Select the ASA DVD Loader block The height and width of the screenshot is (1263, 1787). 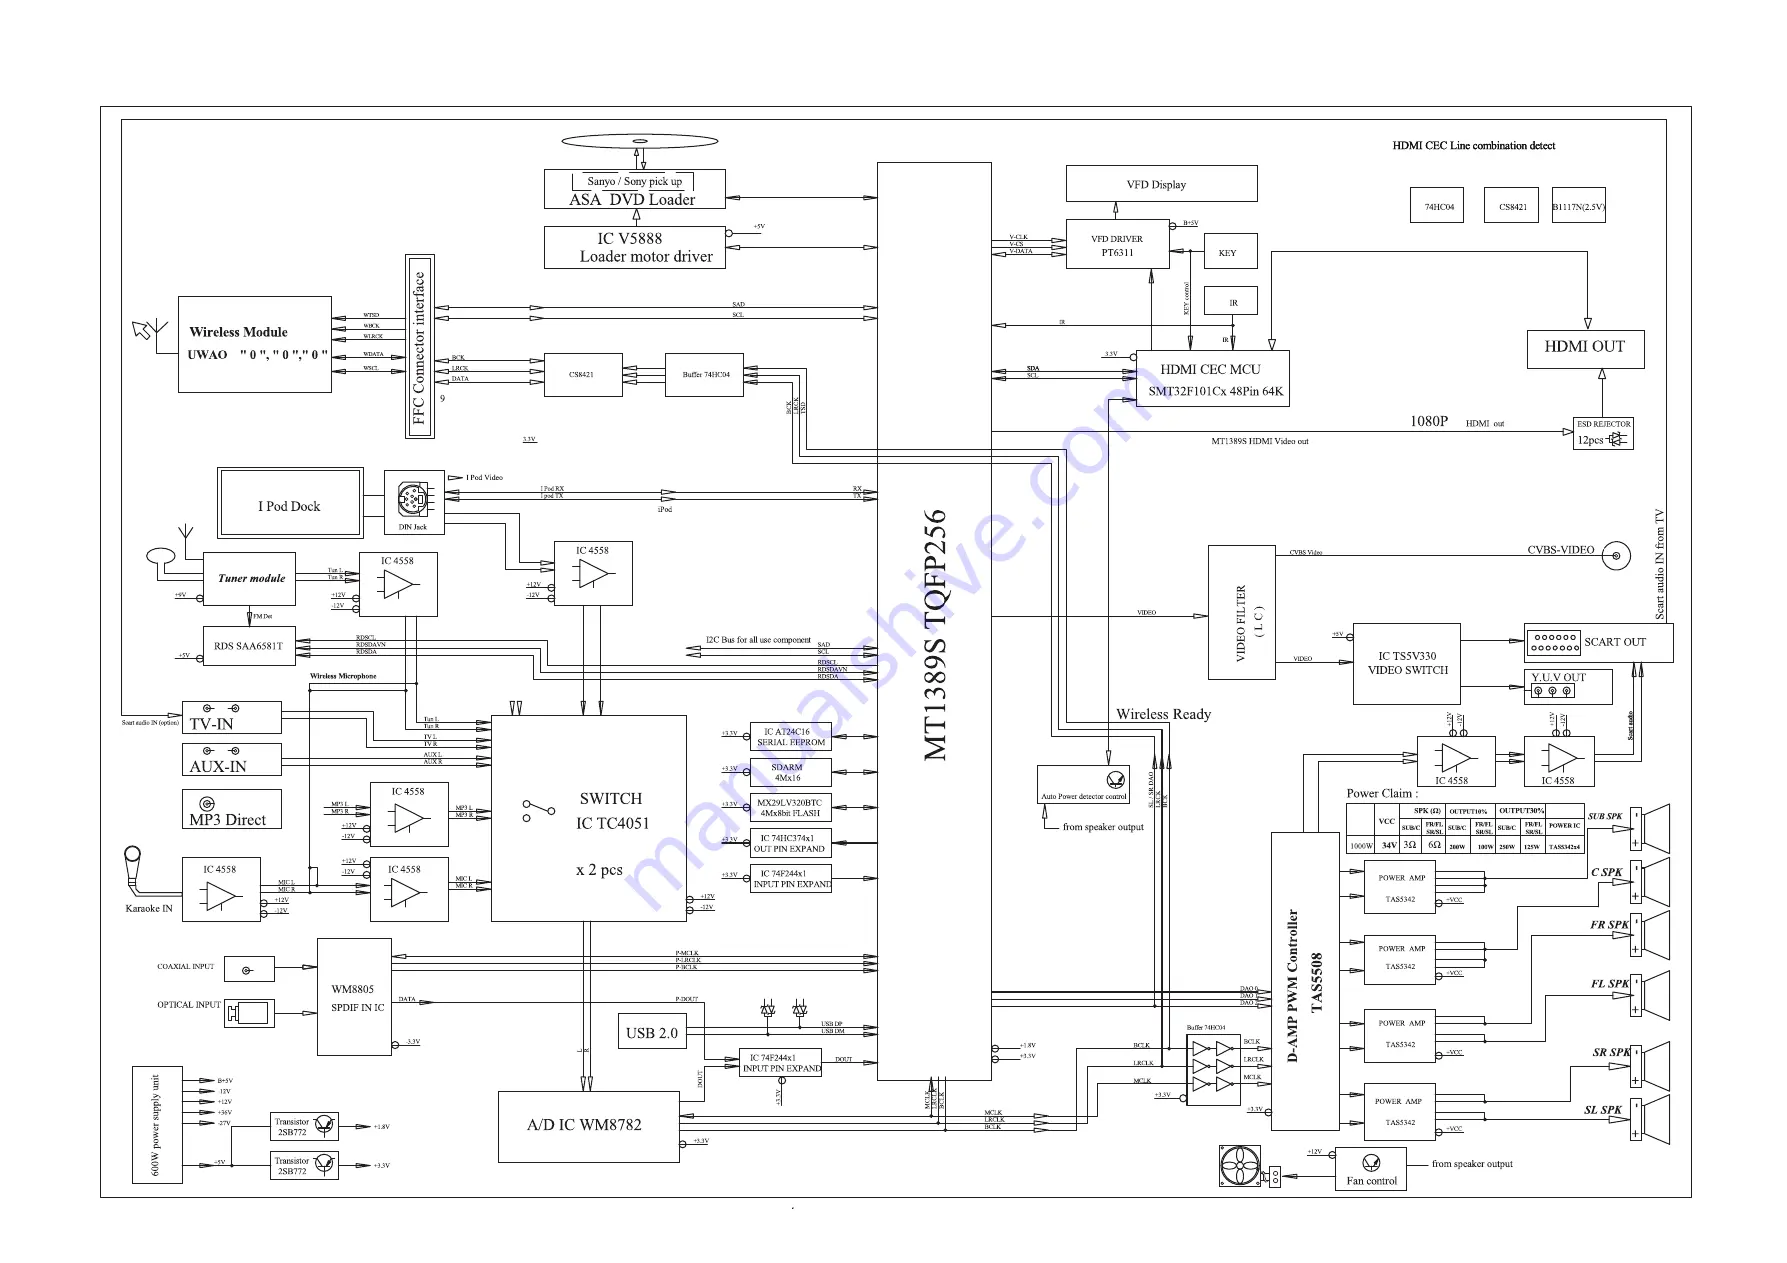tap(634, 189)
